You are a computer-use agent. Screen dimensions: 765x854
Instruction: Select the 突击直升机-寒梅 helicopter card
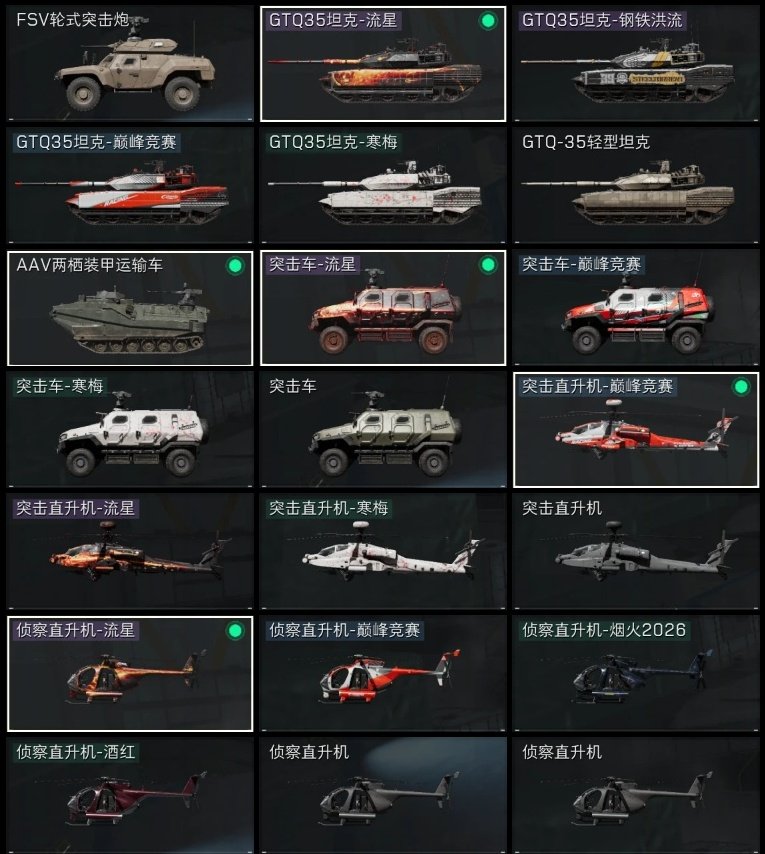click(383, 552)
